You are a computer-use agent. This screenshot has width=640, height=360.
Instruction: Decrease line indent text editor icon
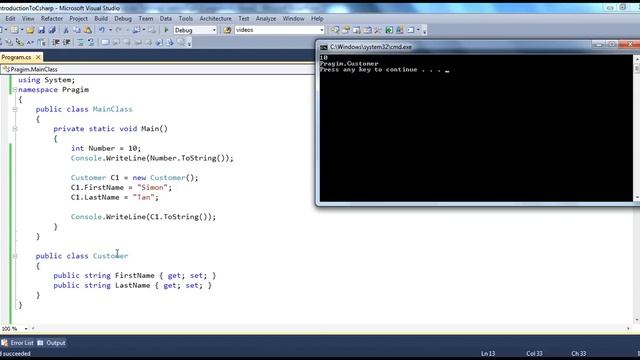point(56,42)
